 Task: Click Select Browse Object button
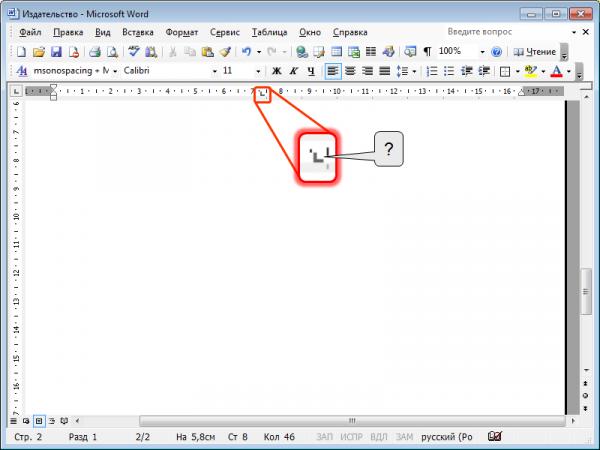585,396
